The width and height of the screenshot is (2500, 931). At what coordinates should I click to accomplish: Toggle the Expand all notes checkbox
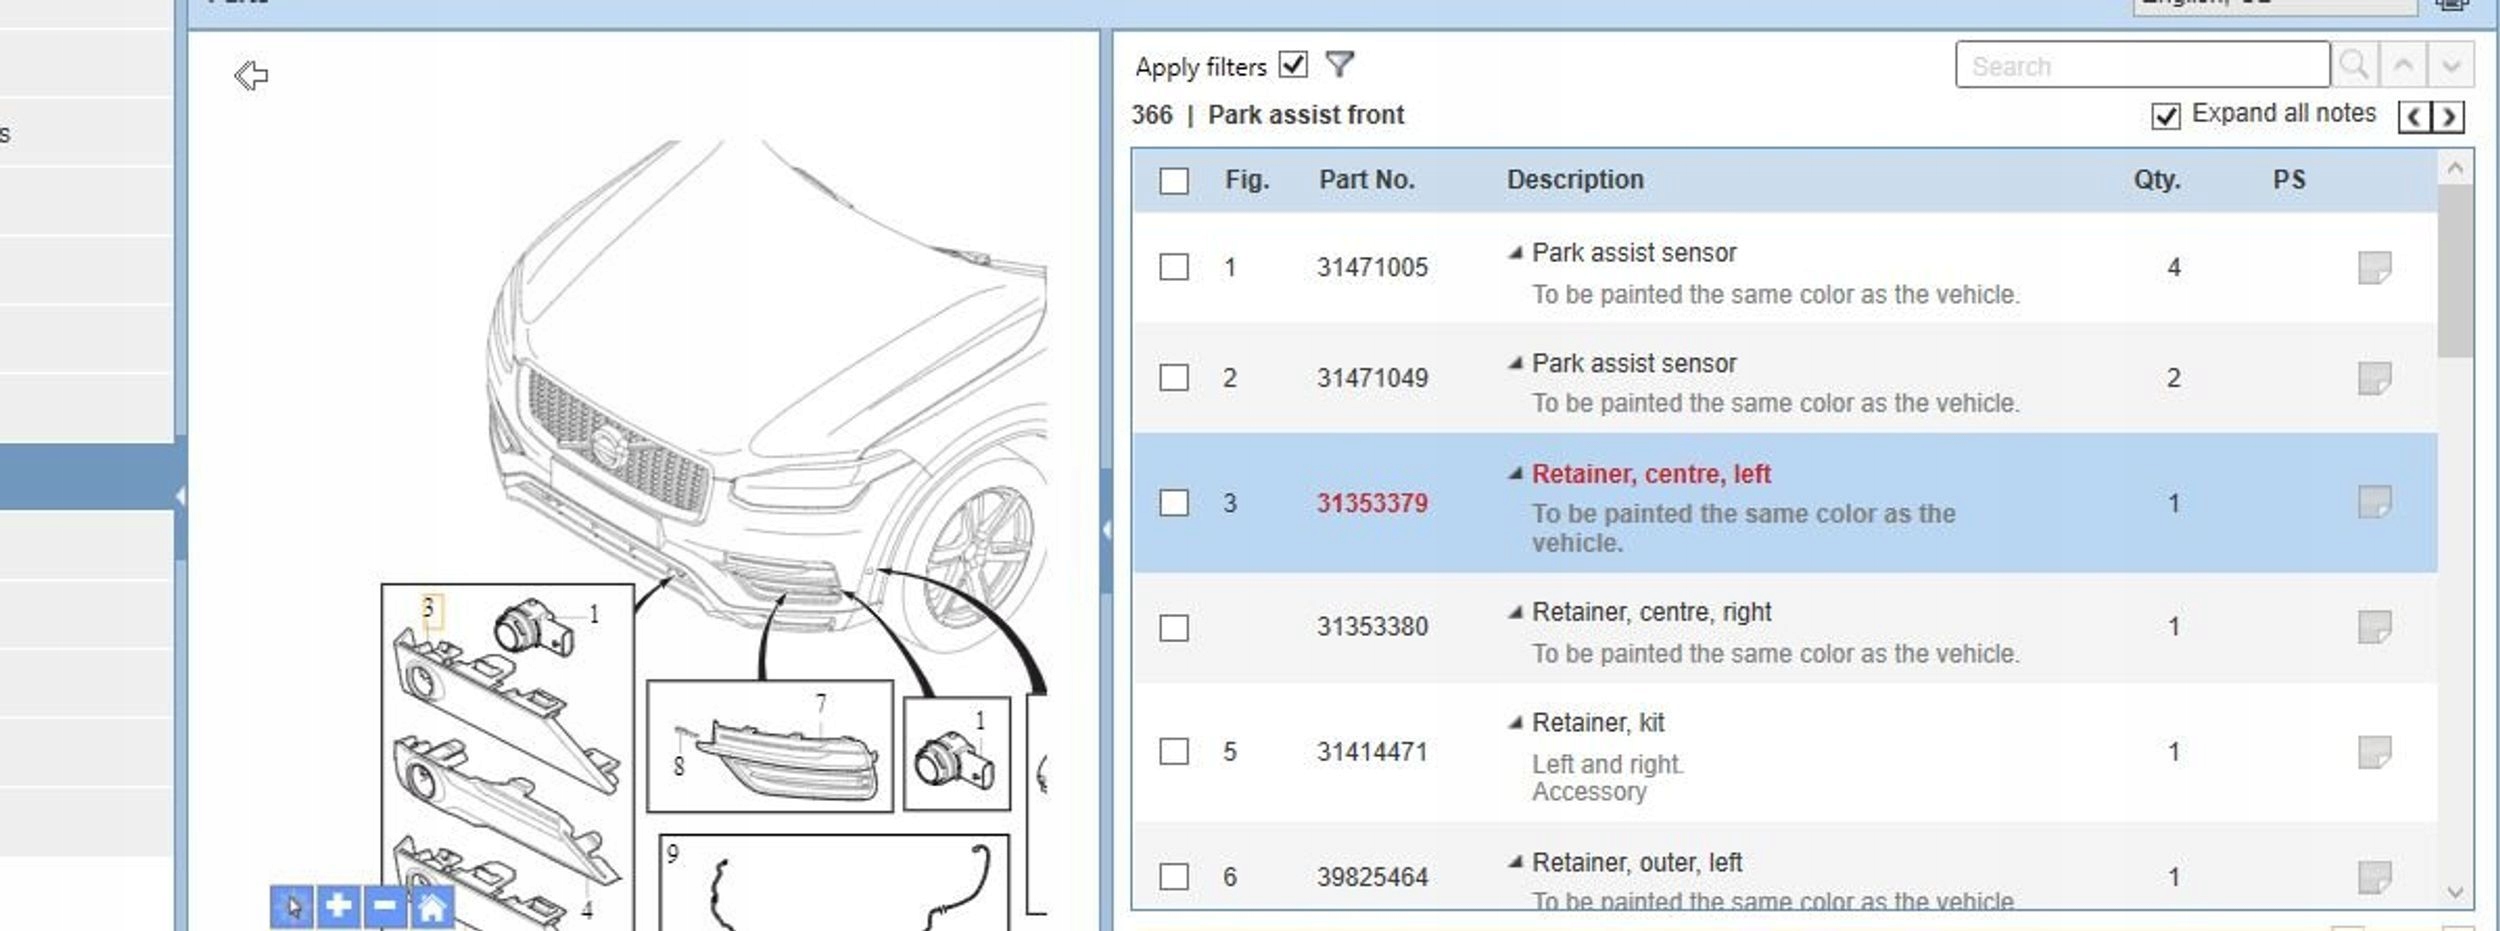tap(2166, 116)
